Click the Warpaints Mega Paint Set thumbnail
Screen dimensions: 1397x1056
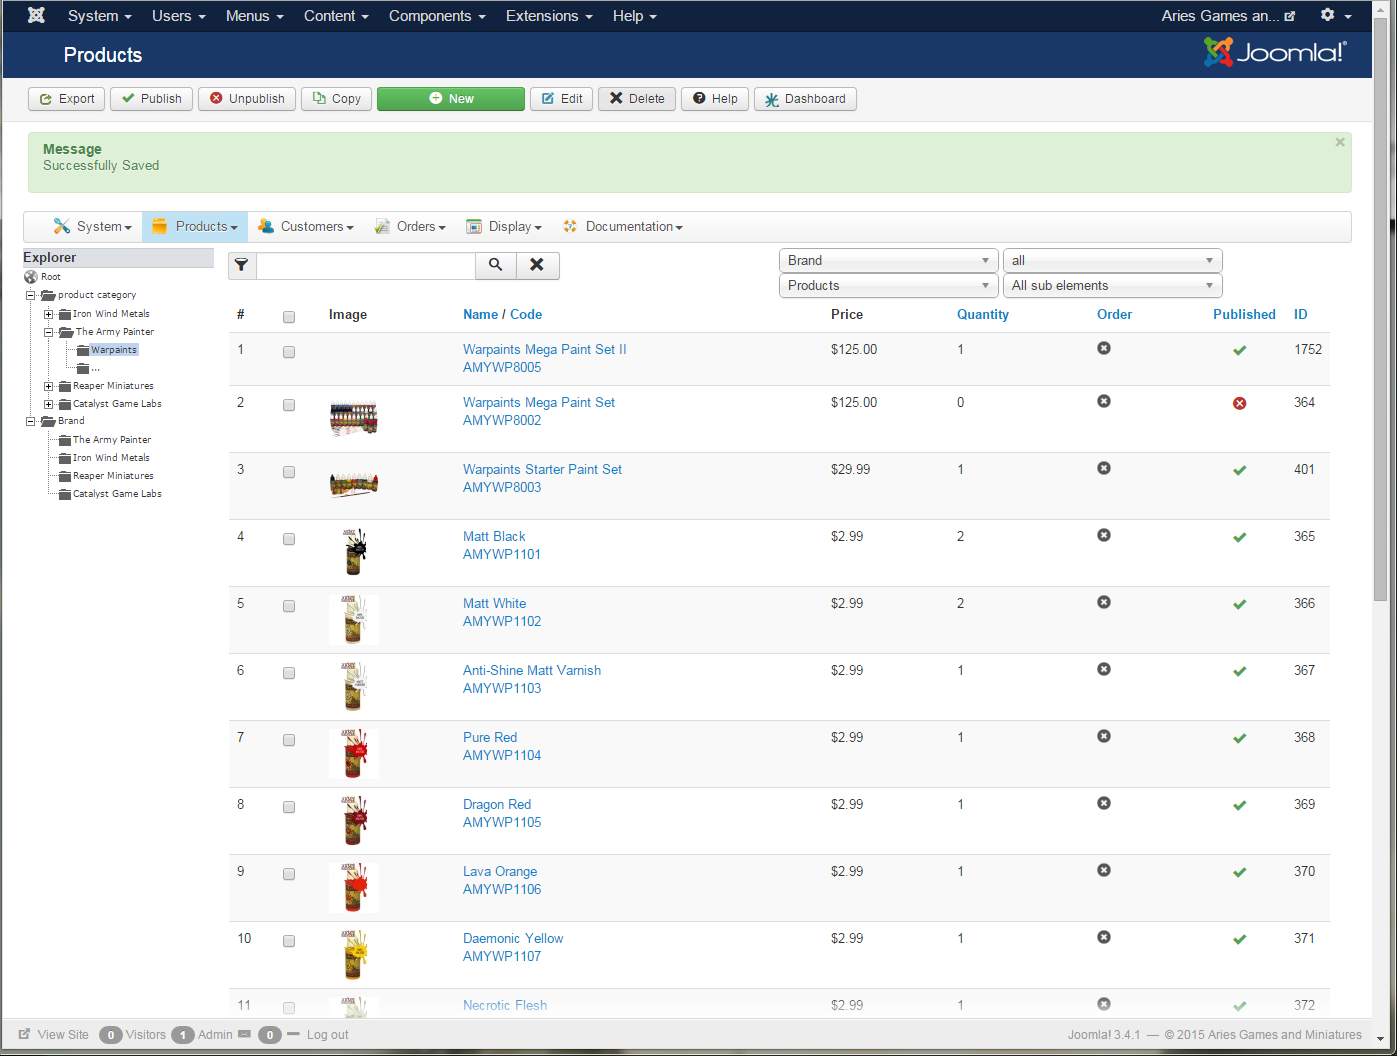pyautogui.click(x=354, y=418)
